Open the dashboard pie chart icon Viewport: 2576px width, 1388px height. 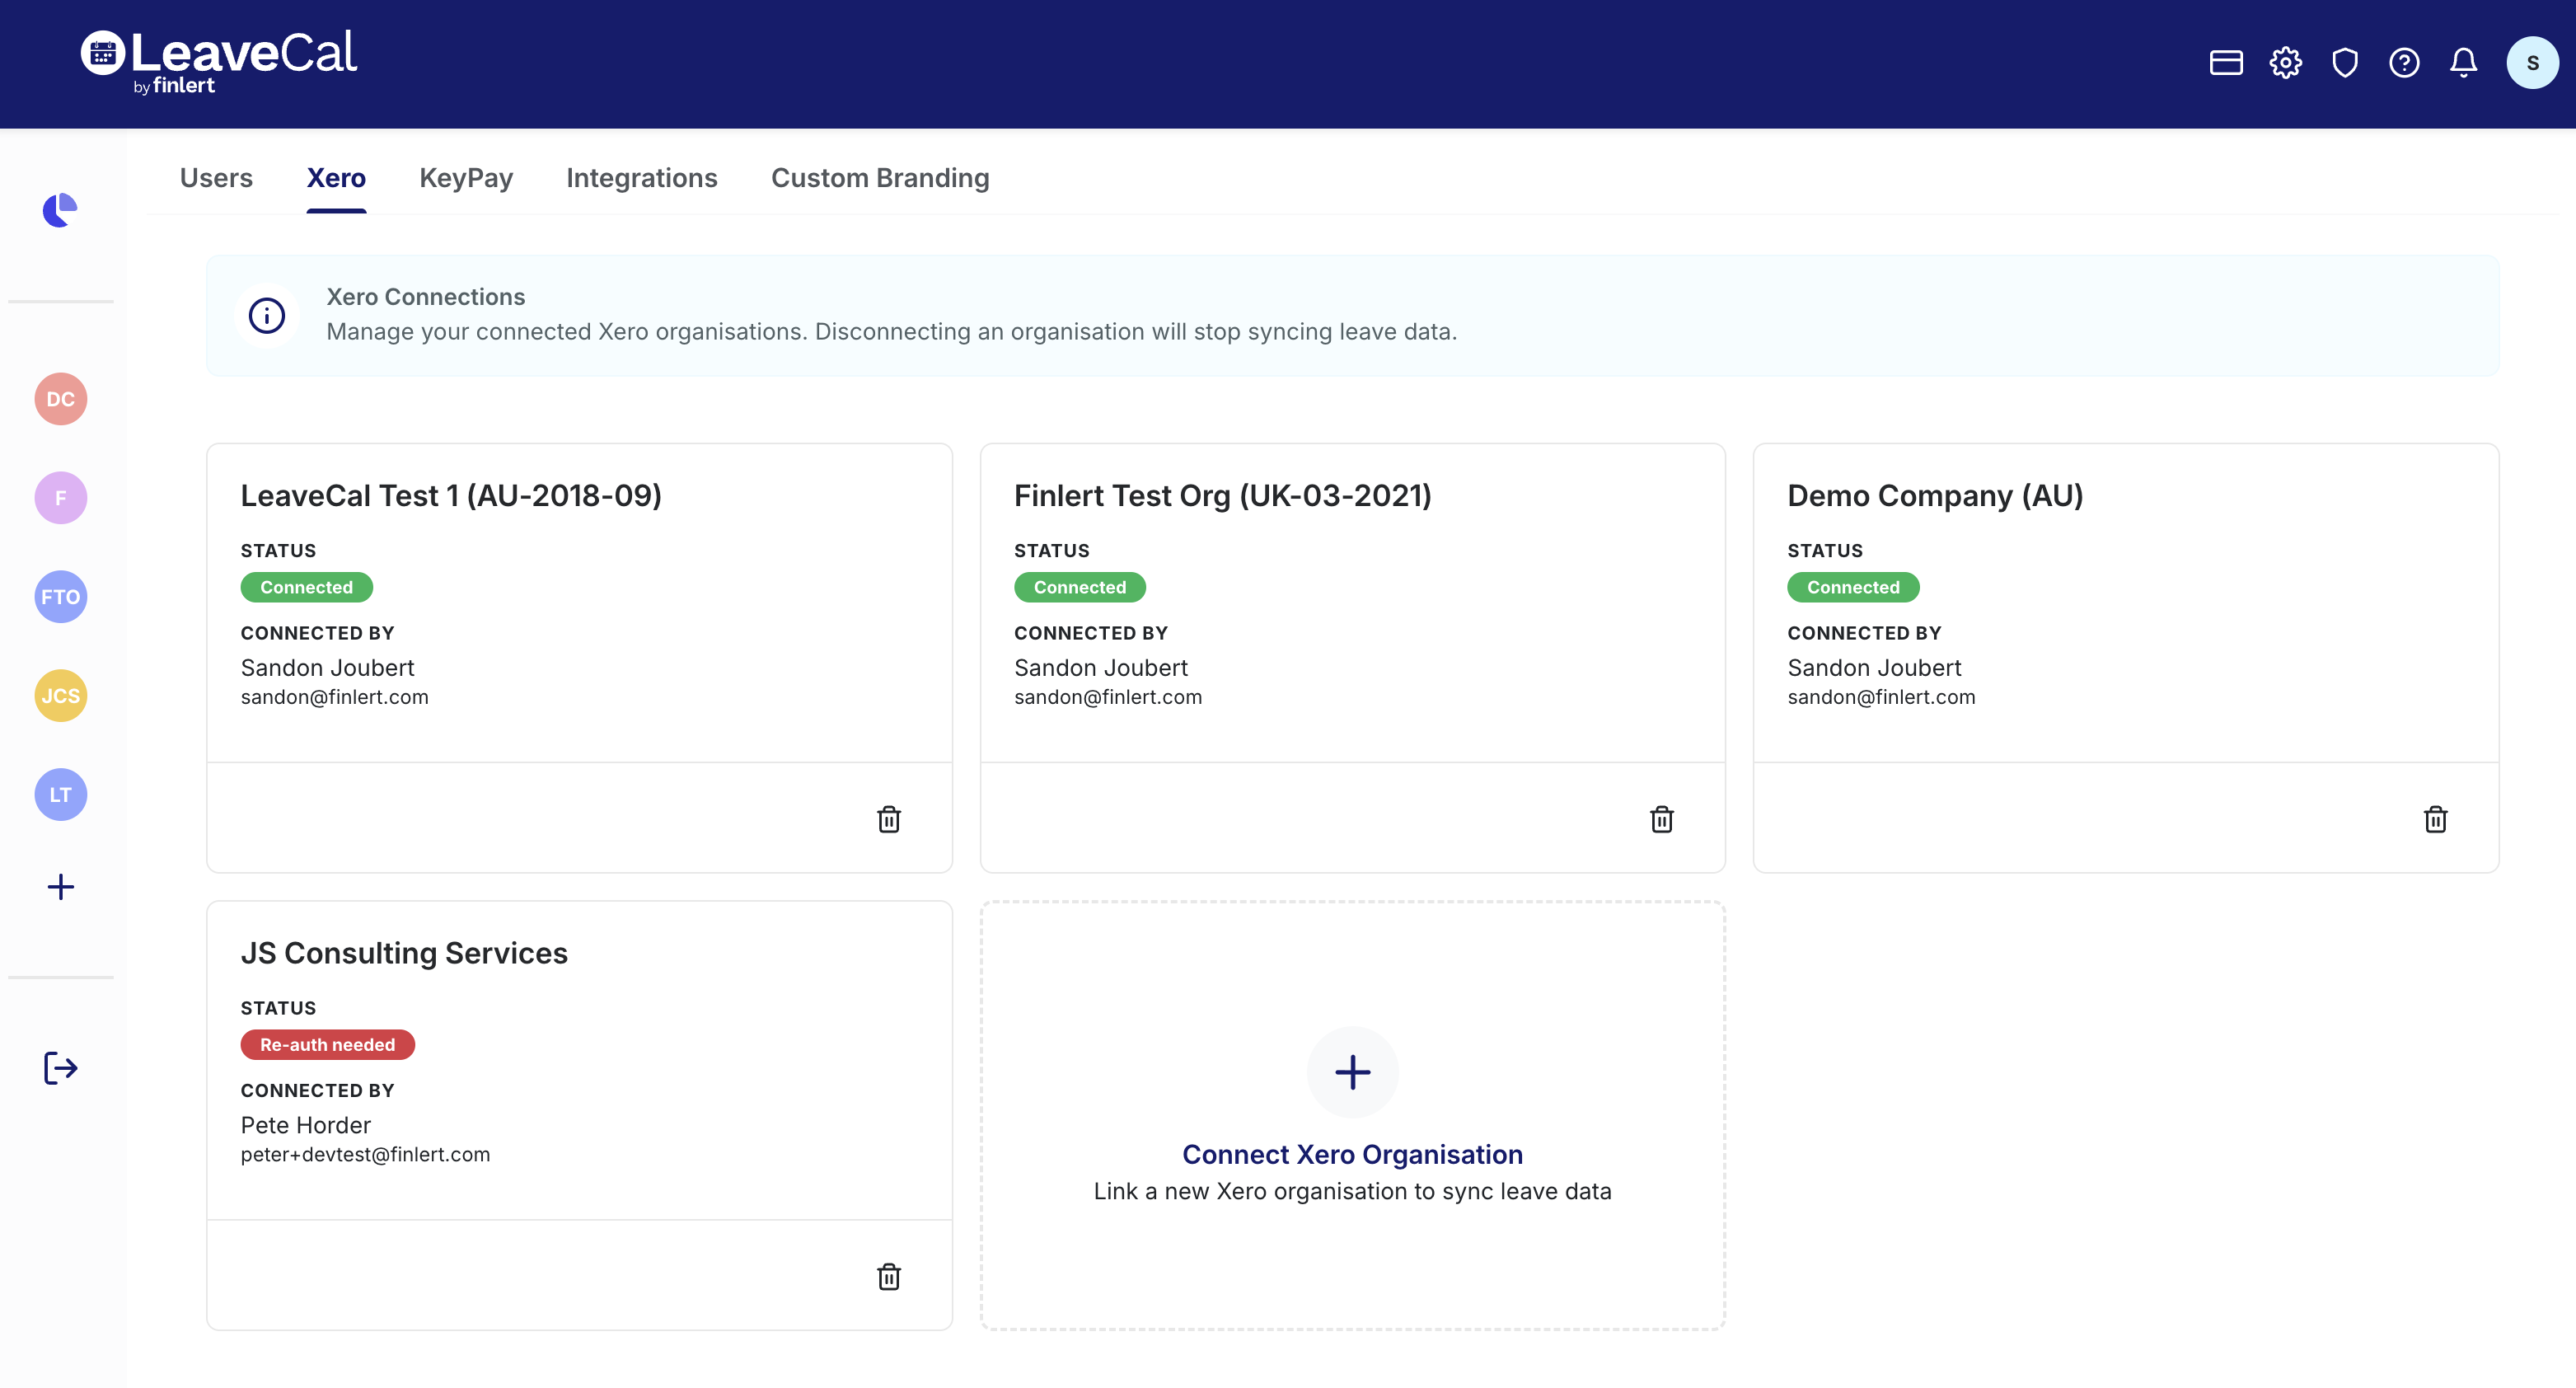60,210
